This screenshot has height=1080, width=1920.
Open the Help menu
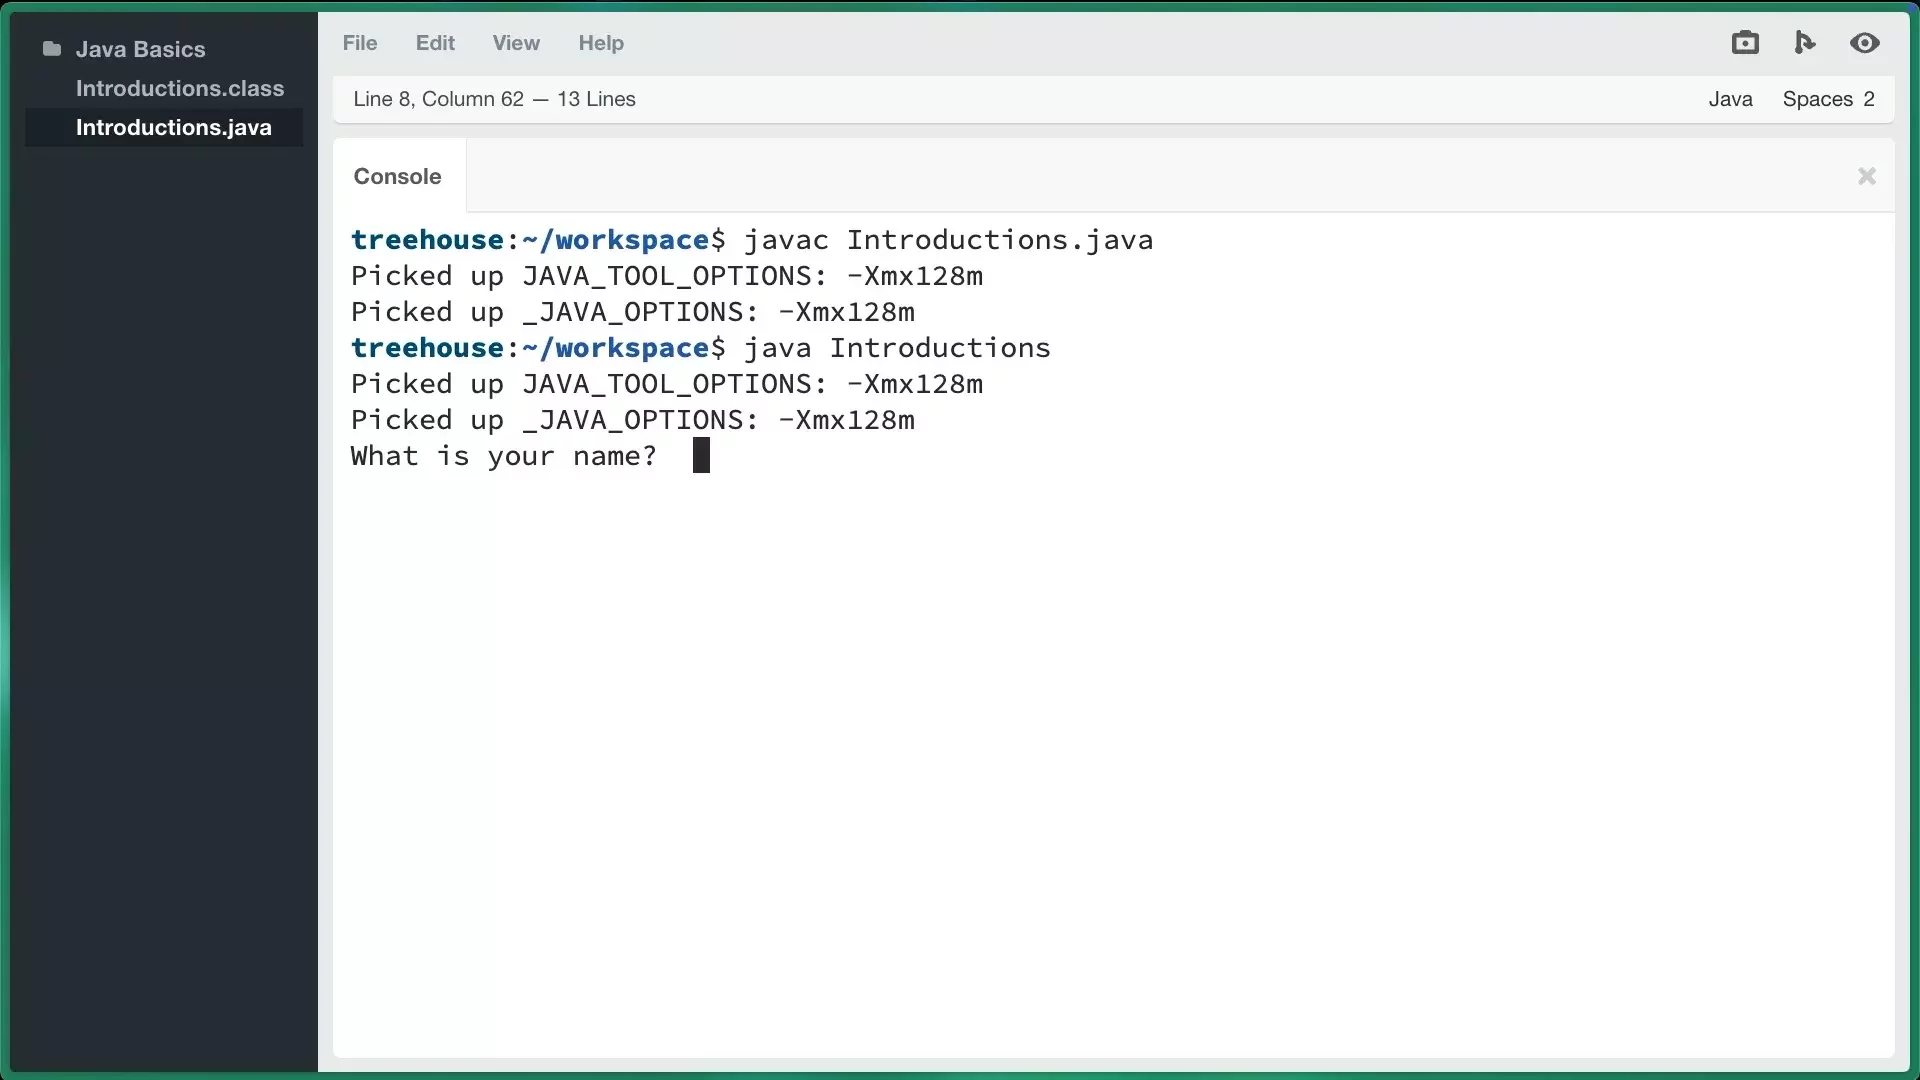click(x=600, y=42)
